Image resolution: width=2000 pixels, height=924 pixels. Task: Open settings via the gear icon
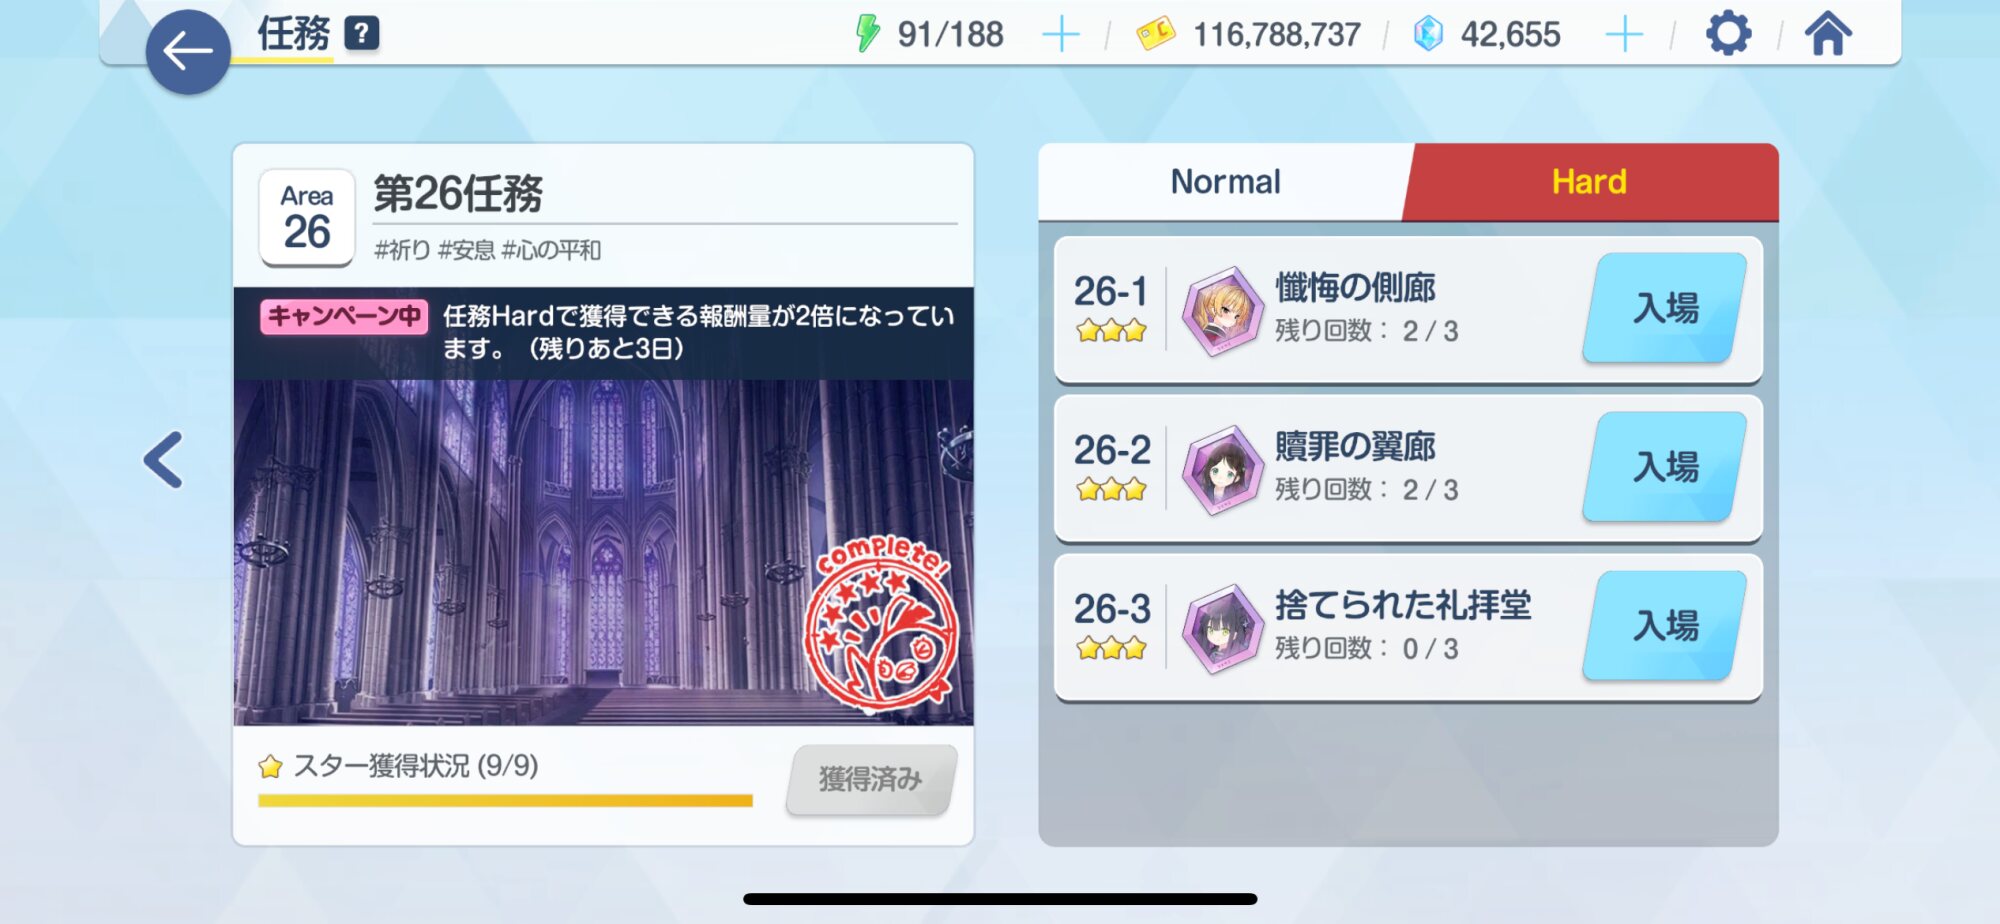1728,34
